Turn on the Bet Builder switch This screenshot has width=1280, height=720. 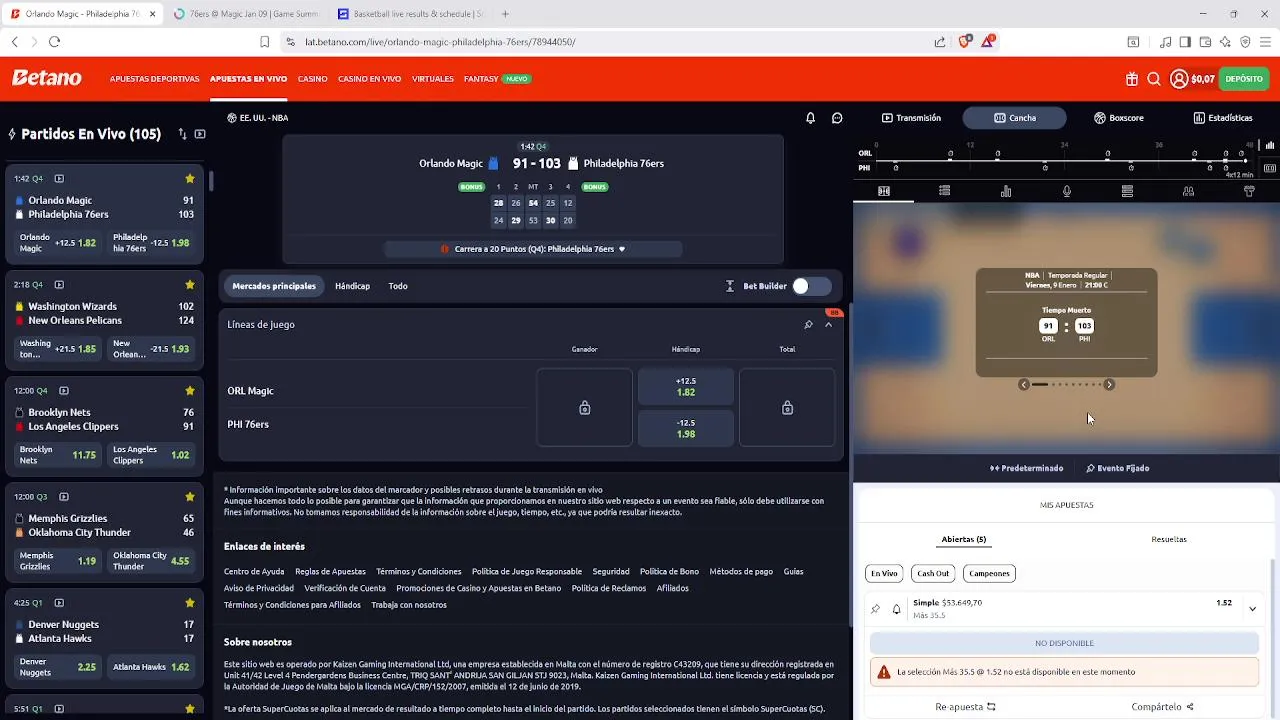click(811, 286)
